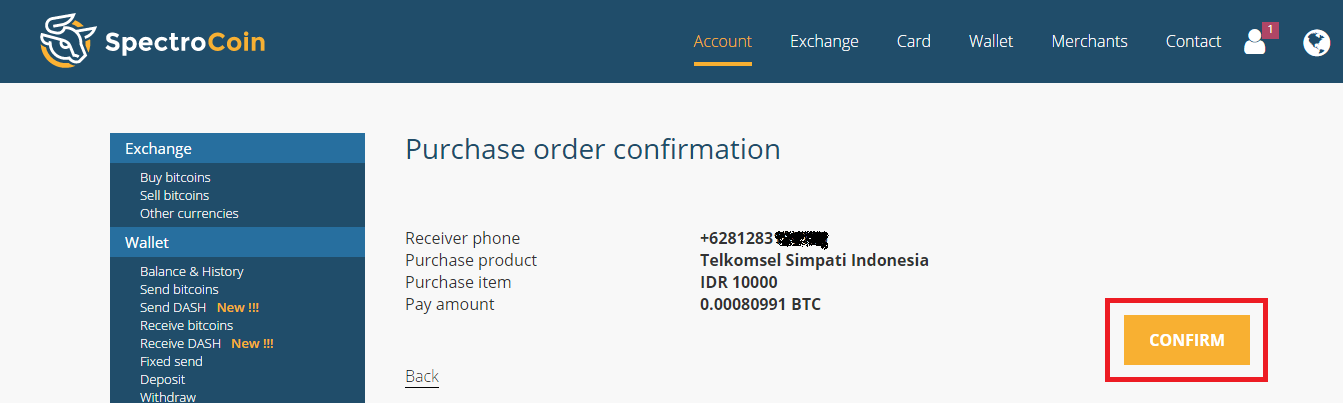Click the SpectroCoin bull logo

coord(68,41)
